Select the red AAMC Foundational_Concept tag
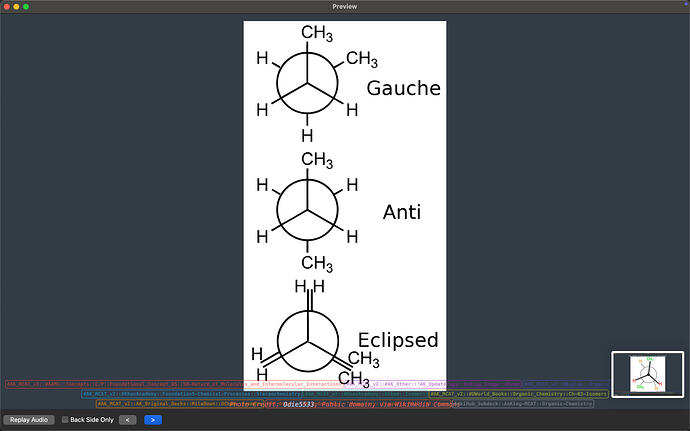The height and width of the screenshot is (431, 690). [175, 384]
